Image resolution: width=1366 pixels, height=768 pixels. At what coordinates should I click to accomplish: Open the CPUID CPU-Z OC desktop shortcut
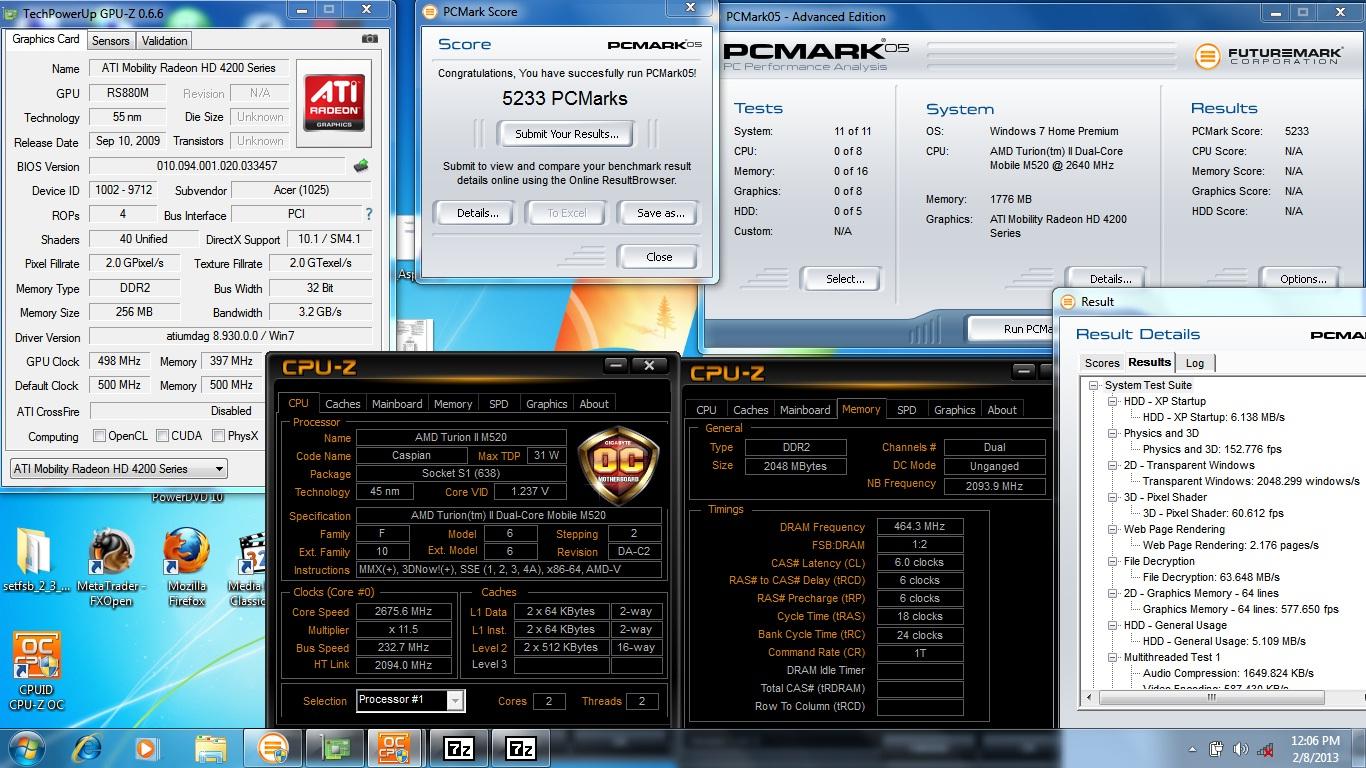point(35,670)
